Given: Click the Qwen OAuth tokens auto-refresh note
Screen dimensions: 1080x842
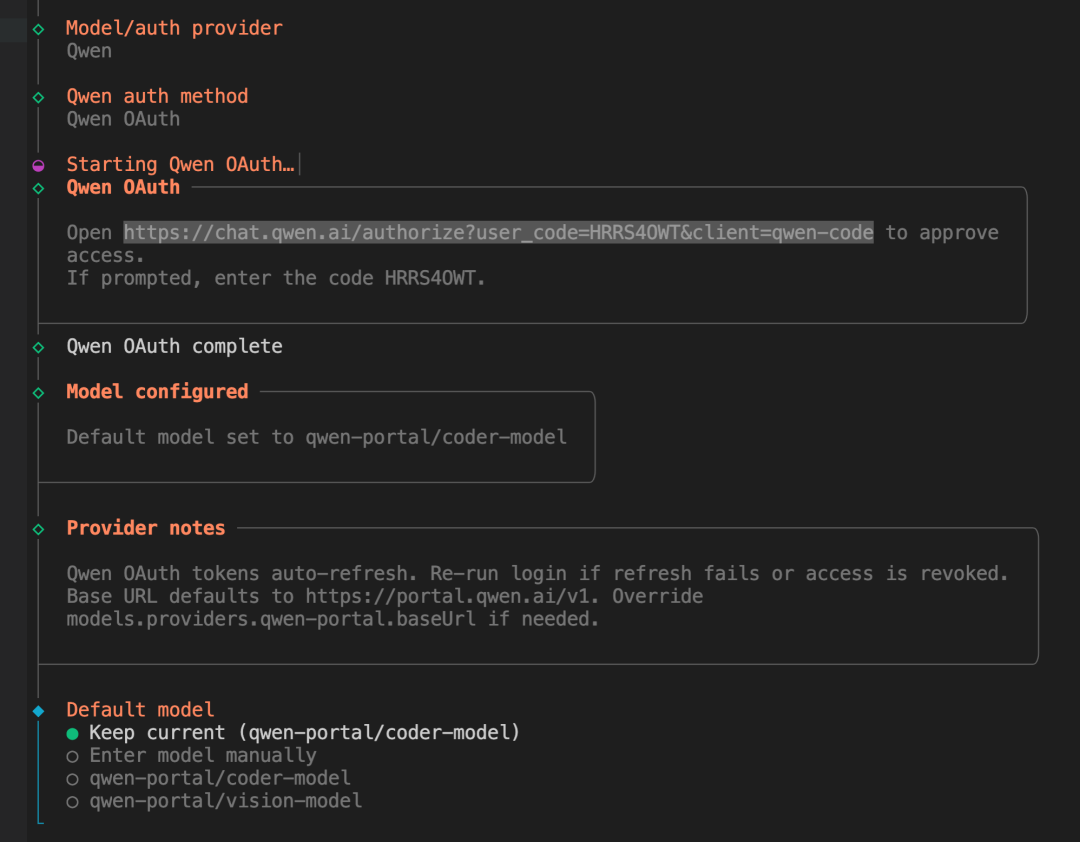Looking at the screenshot, I should click(x=242, y=573).
